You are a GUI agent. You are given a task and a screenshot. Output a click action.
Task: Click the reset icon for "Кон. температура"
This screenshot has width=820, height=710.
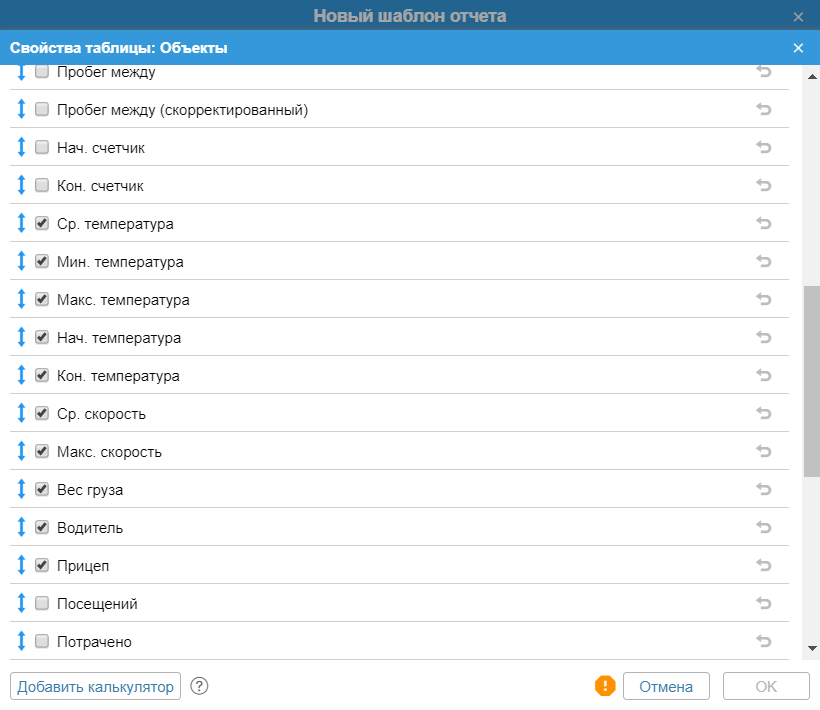763,375
